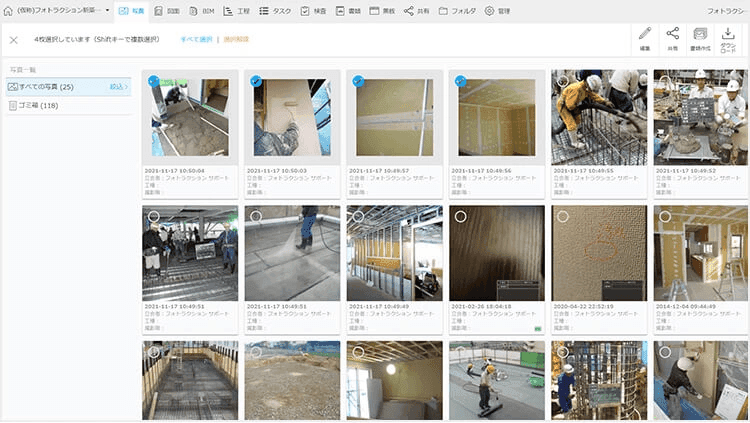Open the worker on floor with green sheets thumbnail

497,380
